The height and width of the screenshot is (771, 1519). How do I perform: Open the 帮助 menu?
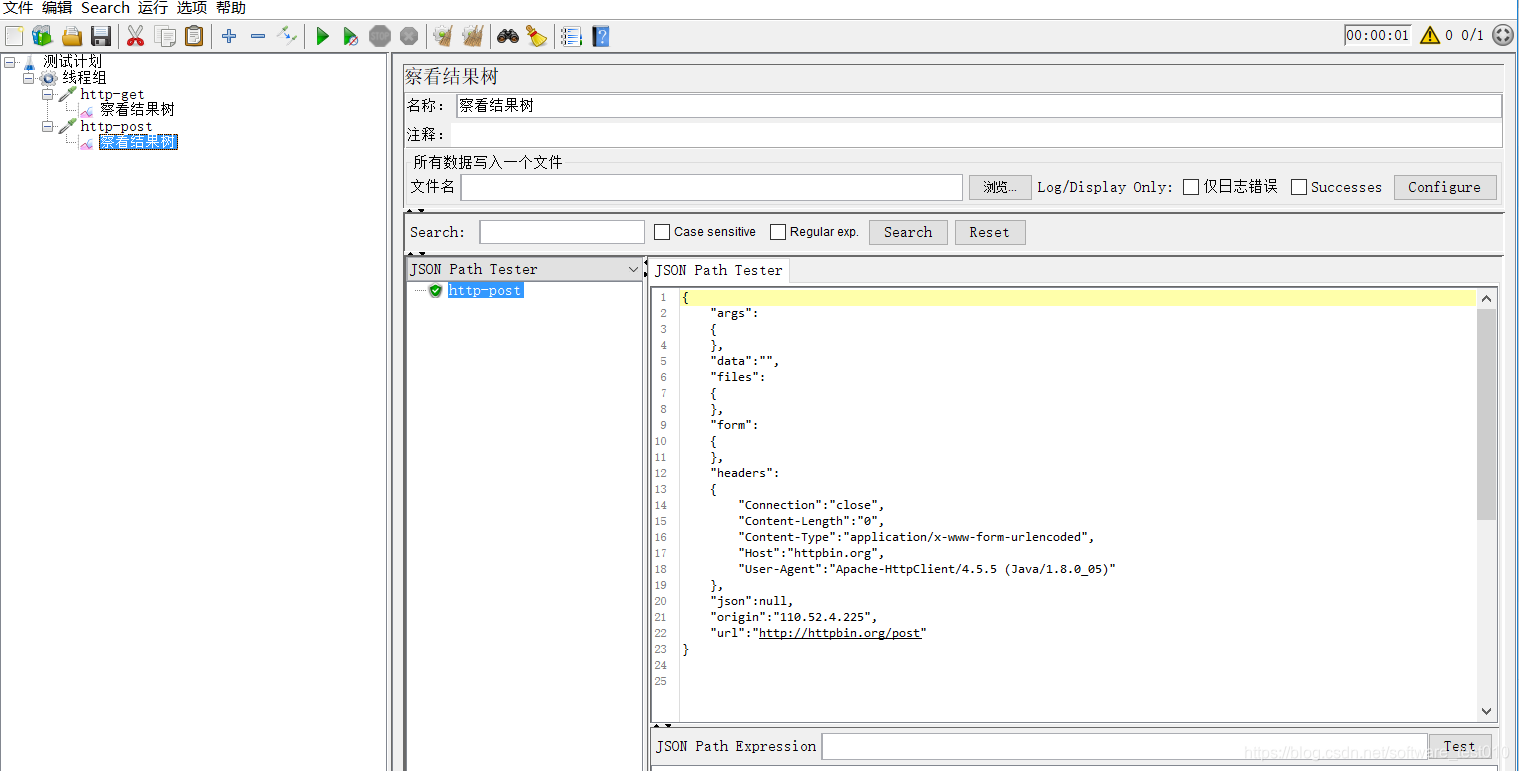(231, 8)
